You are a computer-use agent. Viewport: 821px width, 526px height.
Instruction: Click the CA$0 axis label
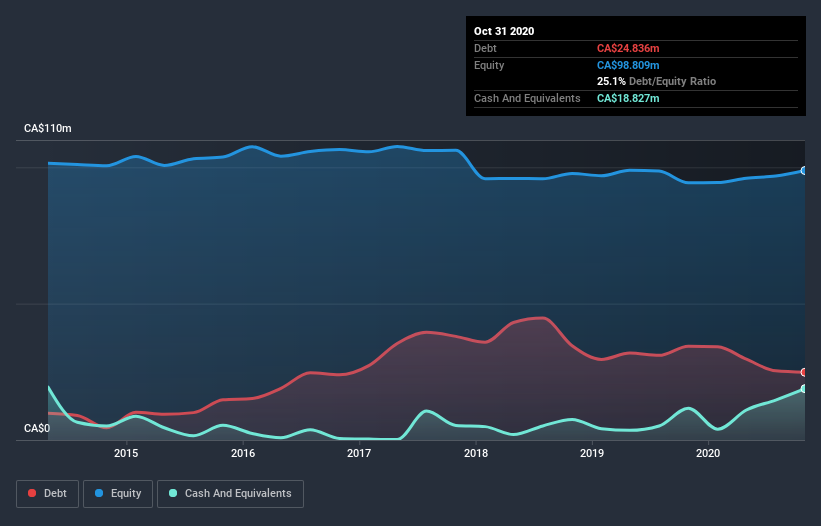37,428
